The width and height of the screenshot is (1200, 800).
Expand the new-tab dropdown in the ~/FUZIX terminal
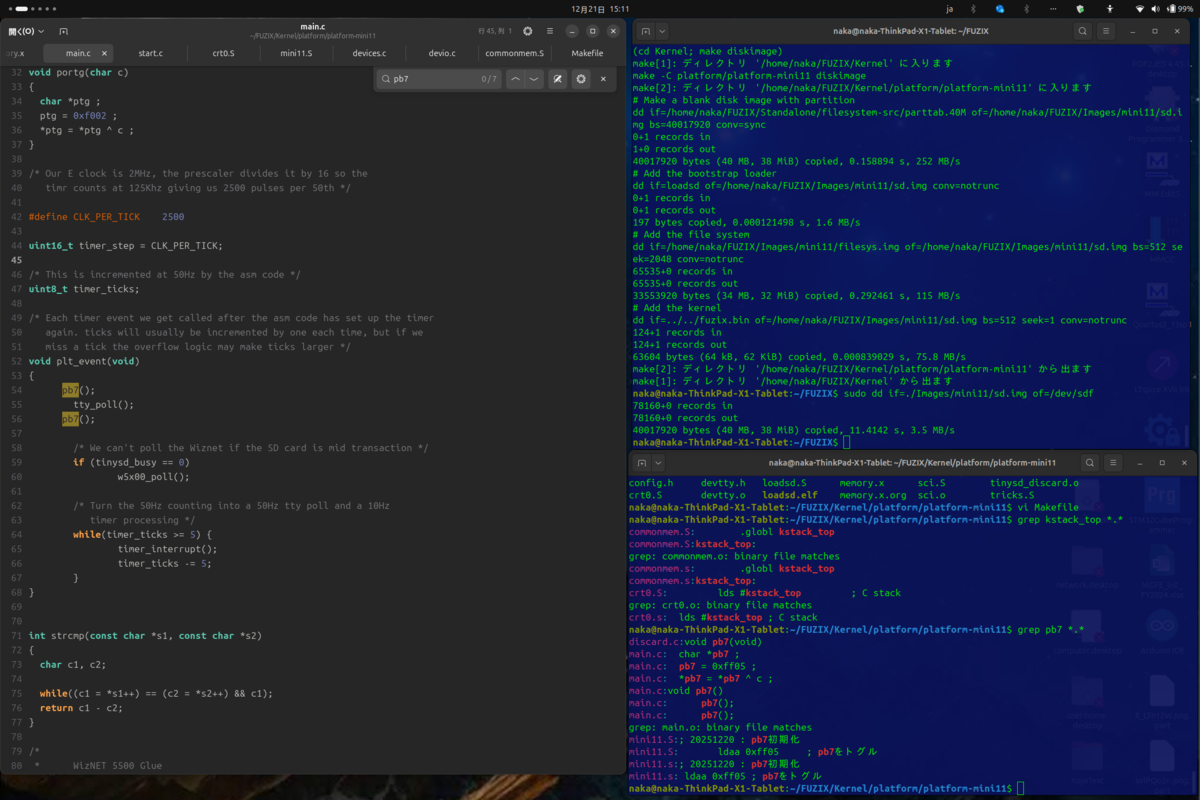tap(662, 31)
